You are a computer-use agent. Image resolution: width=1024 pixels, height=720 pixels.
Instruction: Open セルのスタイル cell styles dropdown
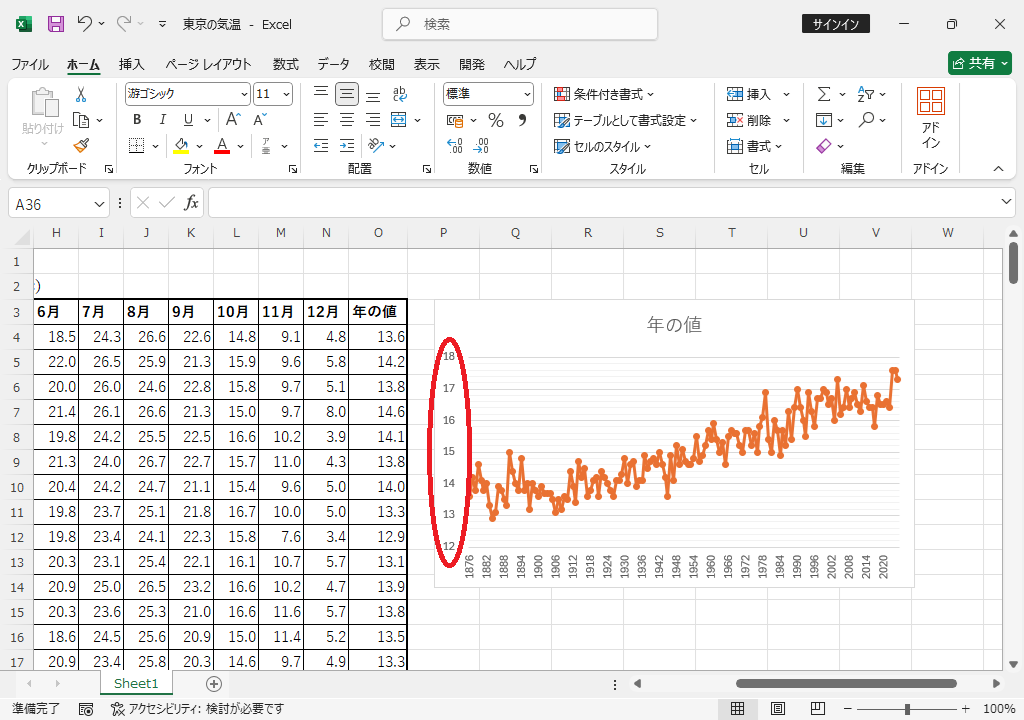coord(602,146)
